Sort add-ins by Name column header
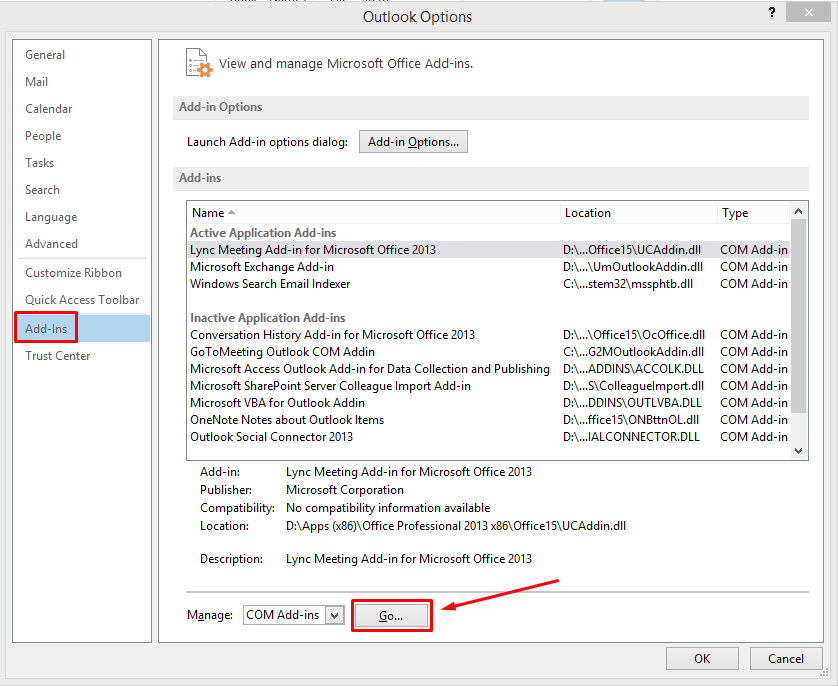838x686 pixels. [x=373, y=213]
